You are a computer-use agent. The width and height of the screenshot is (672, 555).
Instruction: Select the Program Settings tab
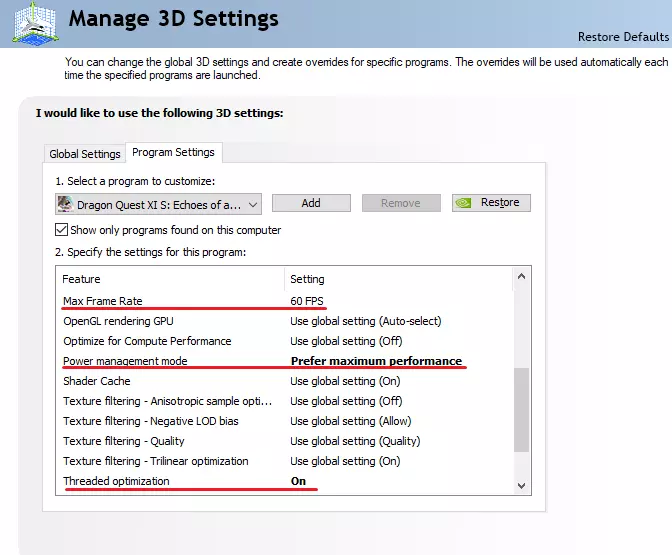[173, 152]
